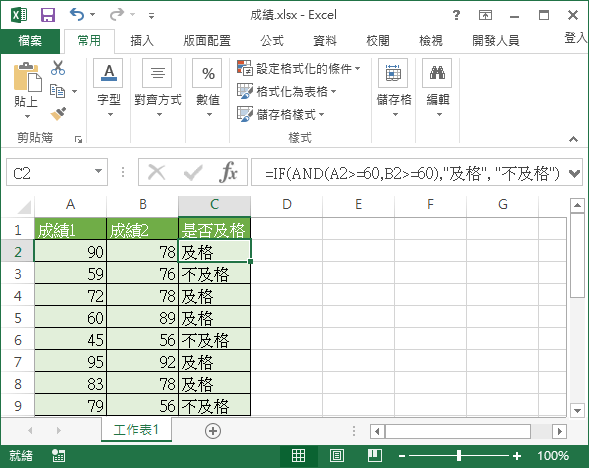Viewport: 589px width, 468px height.
Task: Select the 是否及格 header cell
Action: (x=214, y=229)
